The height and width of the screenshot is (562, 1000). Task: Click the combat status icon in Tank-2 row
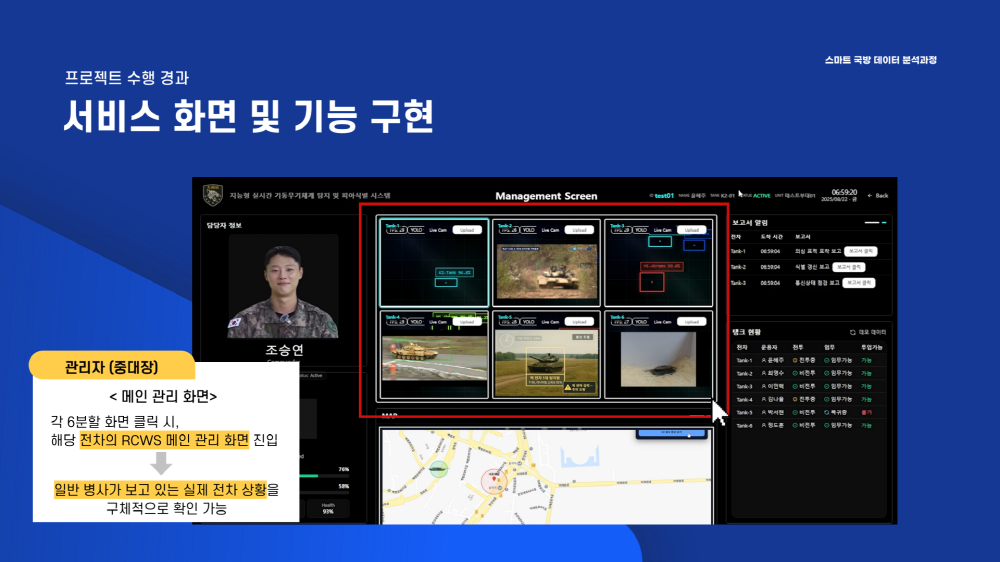795,373
